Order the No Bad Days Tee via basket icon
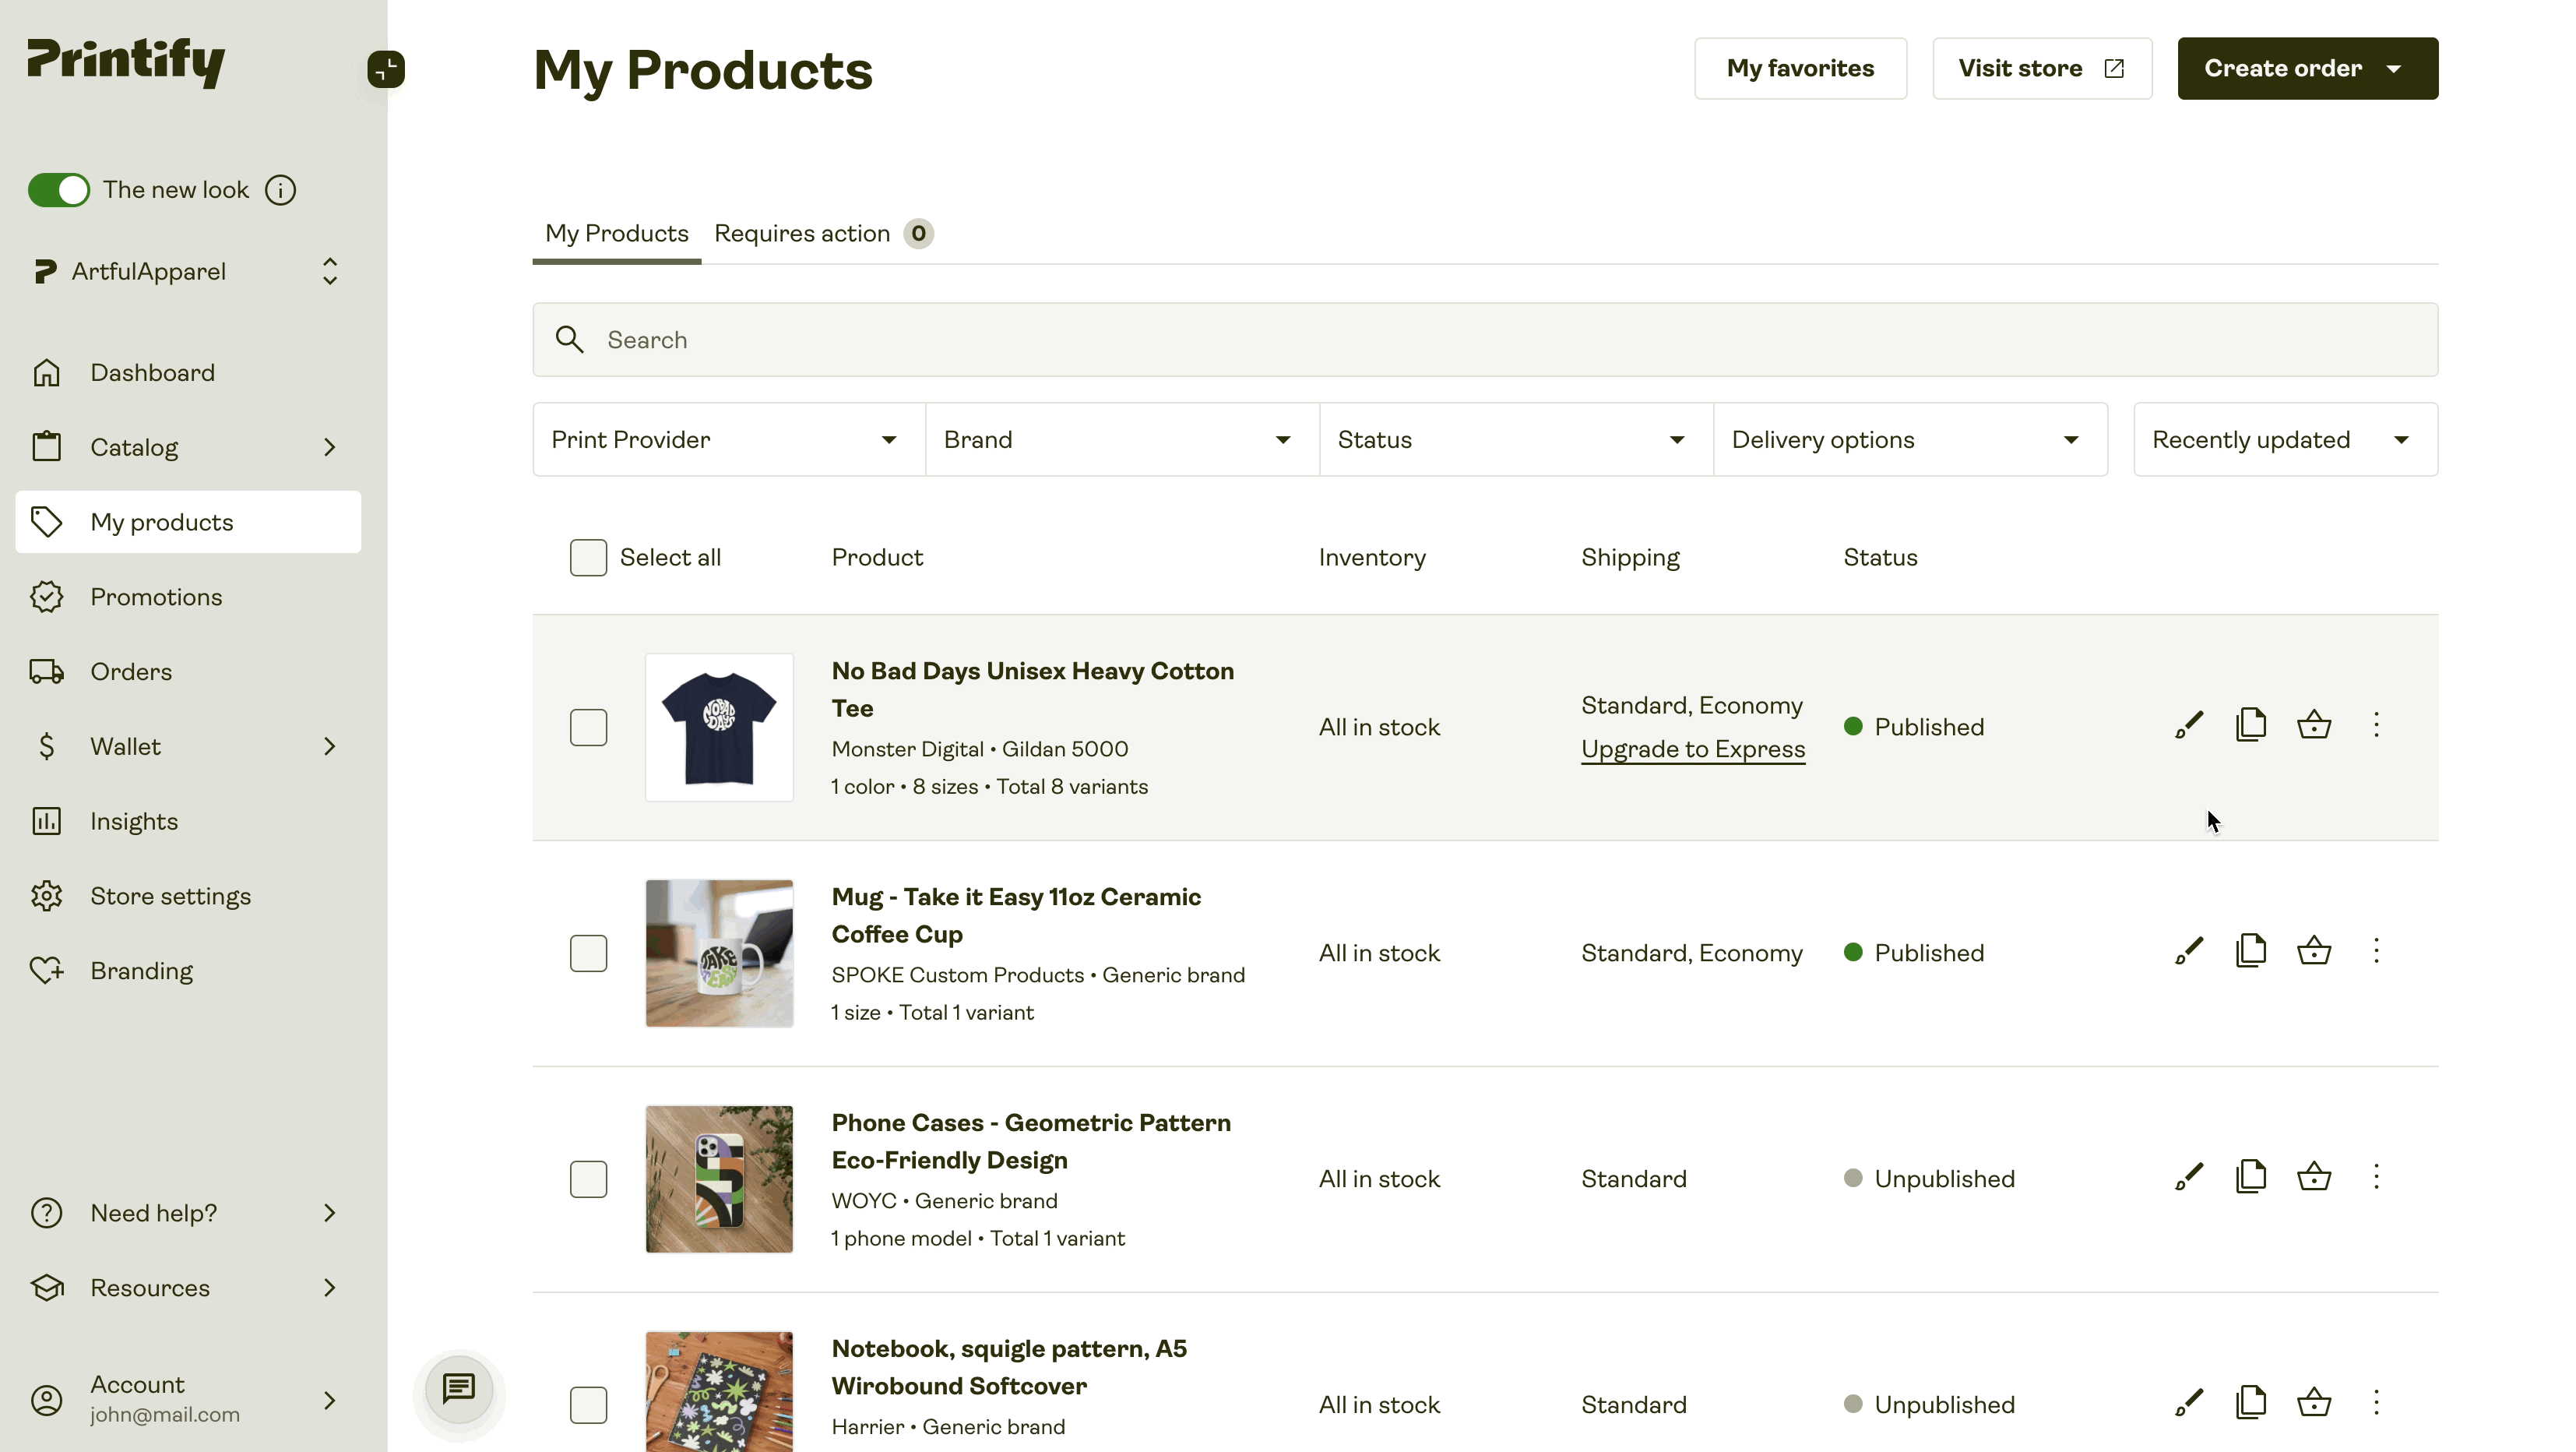Viewport: 2576px width, 1452px height. [2314, 725]
